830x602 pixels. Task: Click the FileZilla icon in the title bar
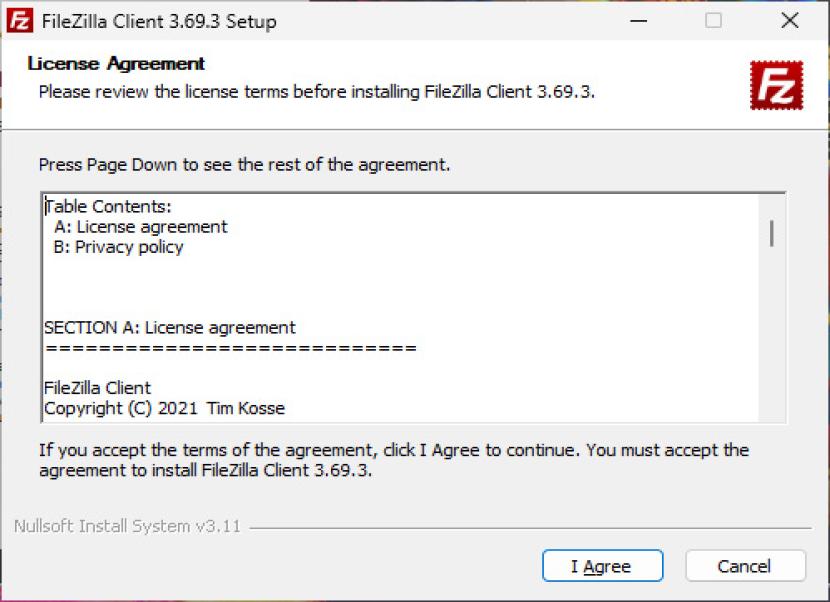pyautogui.click(x=20, y=21)
